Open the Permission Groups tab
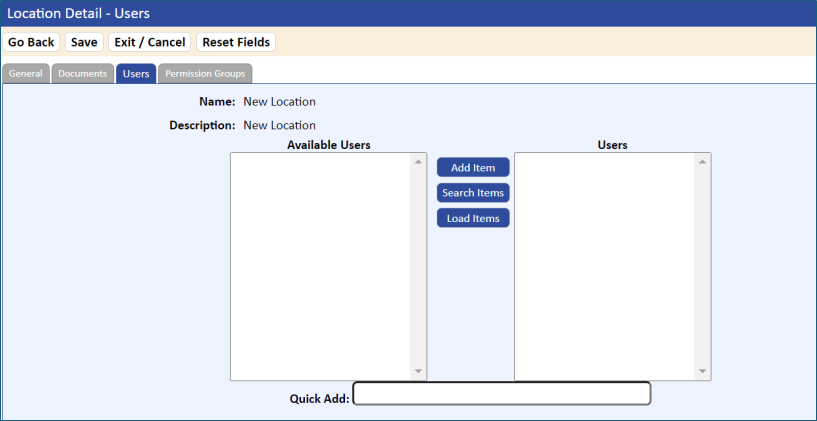 [205, 73]
